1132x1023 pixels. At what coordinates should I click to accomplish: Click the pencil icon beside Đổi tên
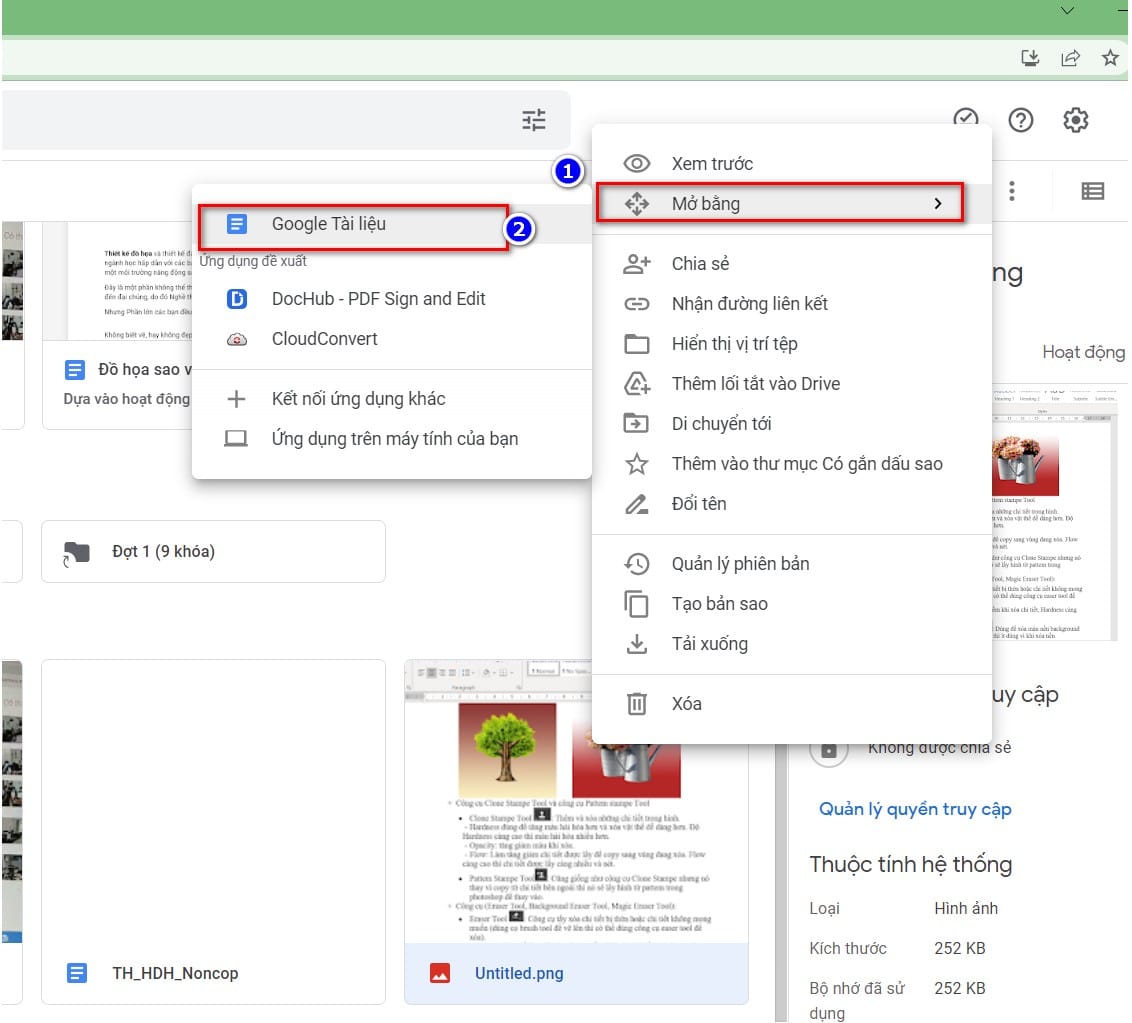636,504
